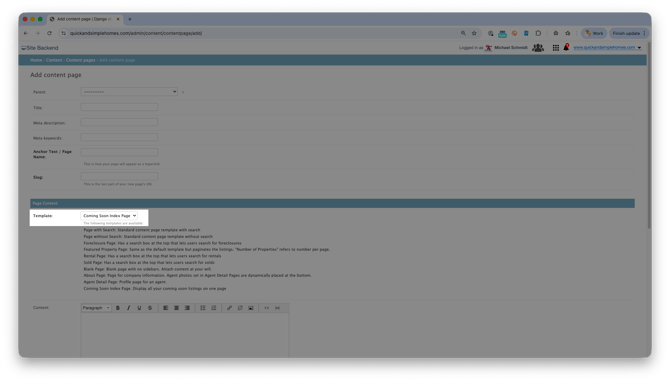670x382 pixels.
Task: Open the Site Backend link
Action: 40,48
